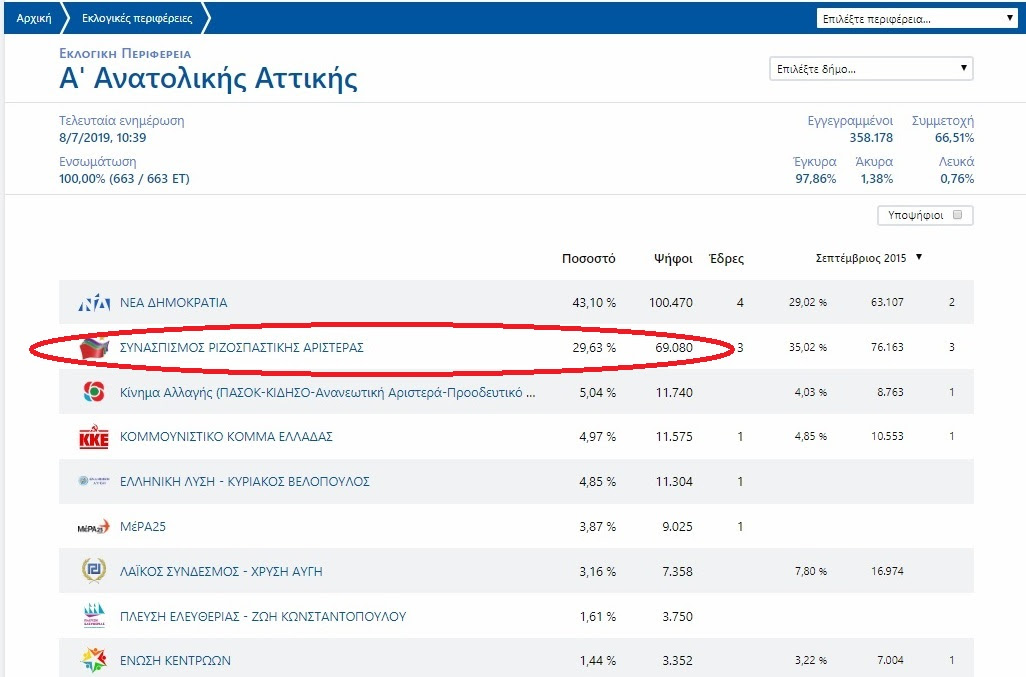Click the 9.025 votes value
This screenshot has width=1026, height=677.
click(x=677, y=527)
